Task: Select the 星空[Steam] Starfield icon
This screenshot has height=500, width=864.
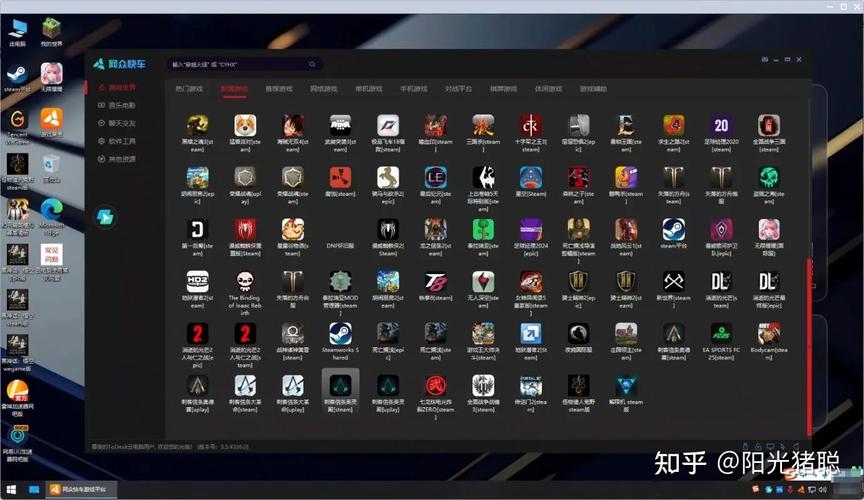Action: click(531, 178)
